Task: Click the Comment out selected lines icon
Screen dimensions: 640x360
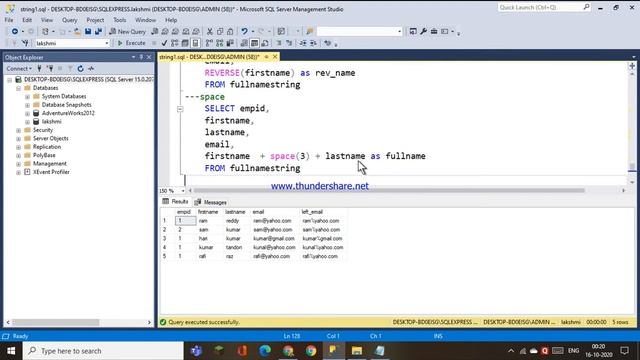Action: (279, 43)
